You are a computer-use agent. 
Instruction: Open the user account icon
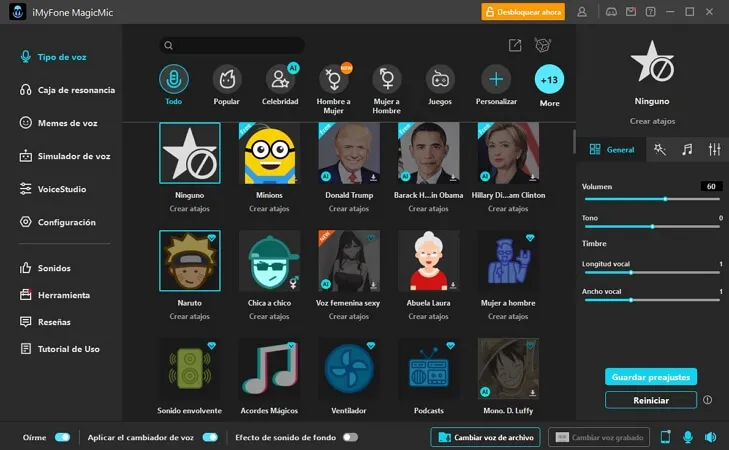tap(582, 12)
